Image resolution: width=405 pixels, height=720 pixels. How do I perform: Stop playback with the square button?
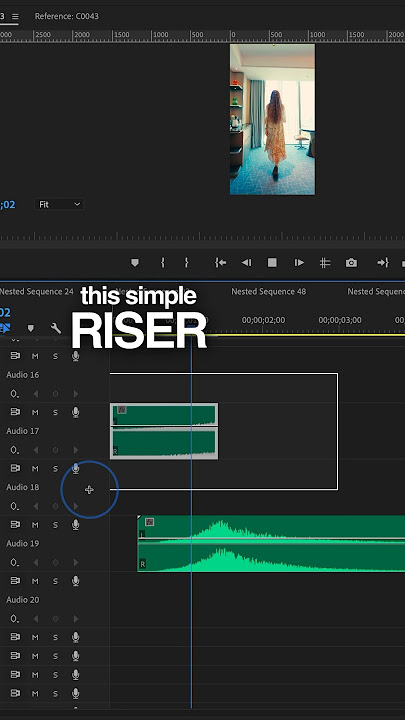coord(272,263)
